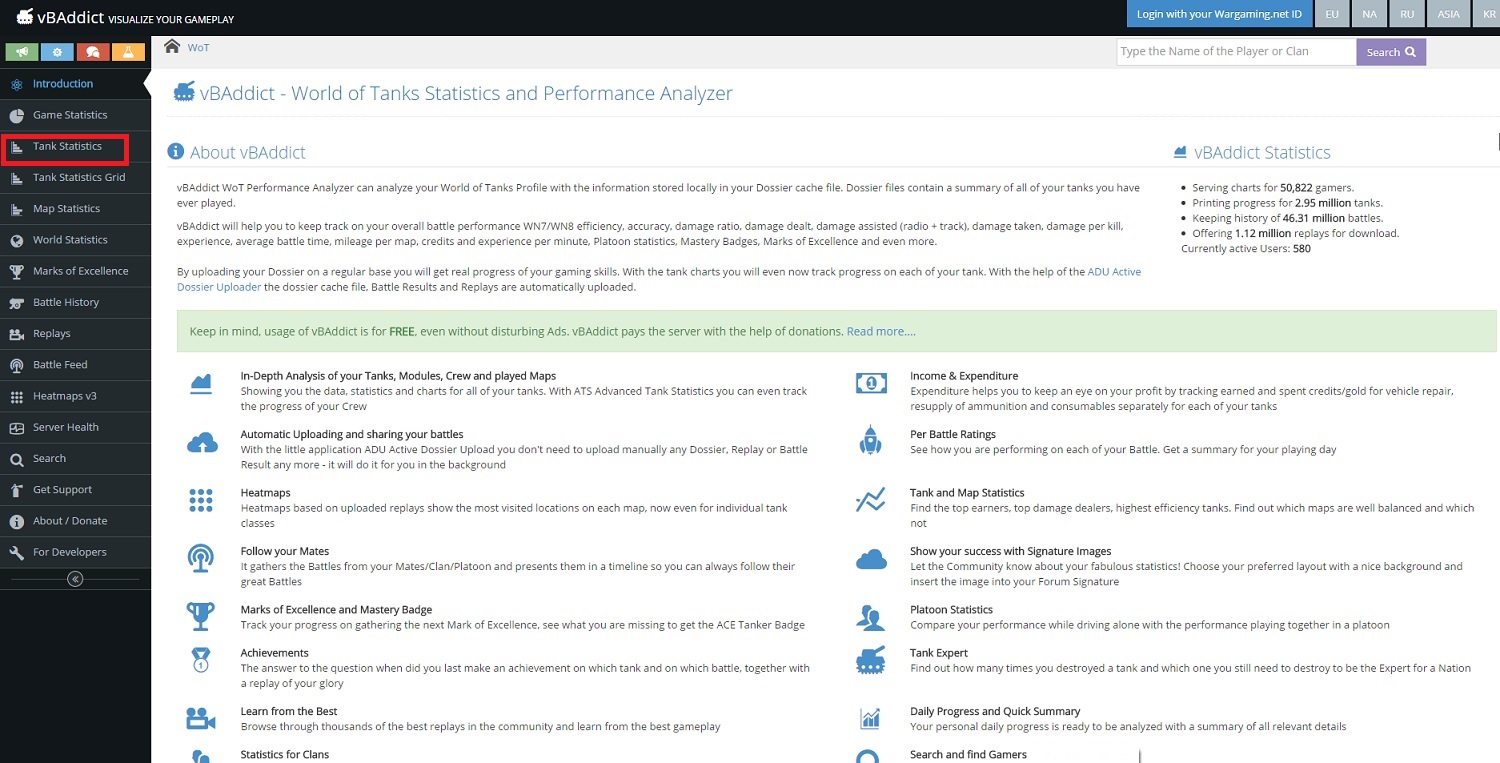
Task: Click the Heatmaps grid icon in features list
Action: tap(201, 501)
